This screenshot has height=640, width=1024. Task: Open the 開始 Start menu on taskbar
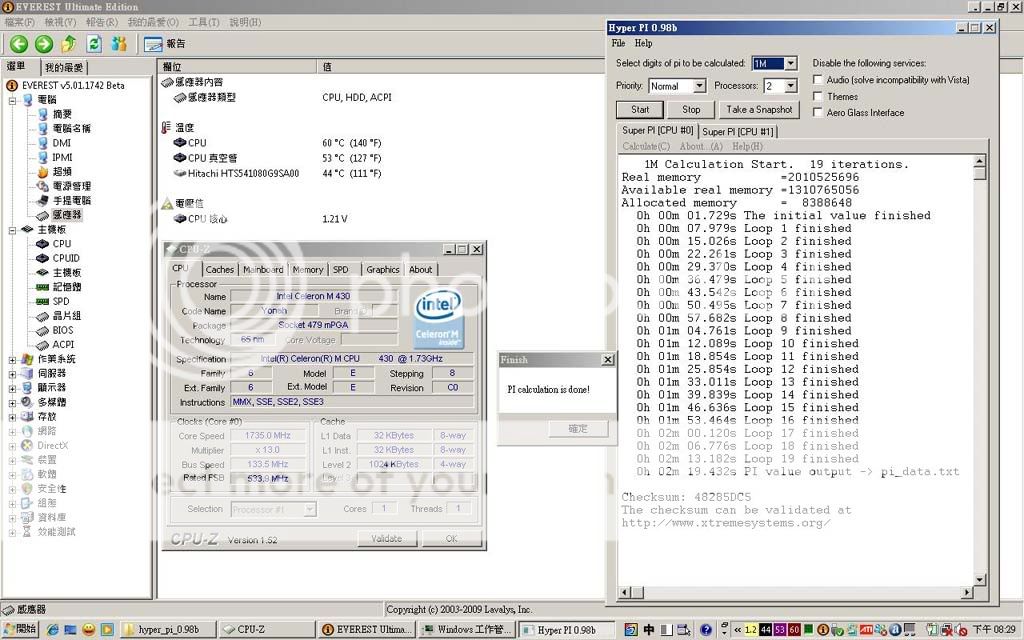tap(20, 629)
